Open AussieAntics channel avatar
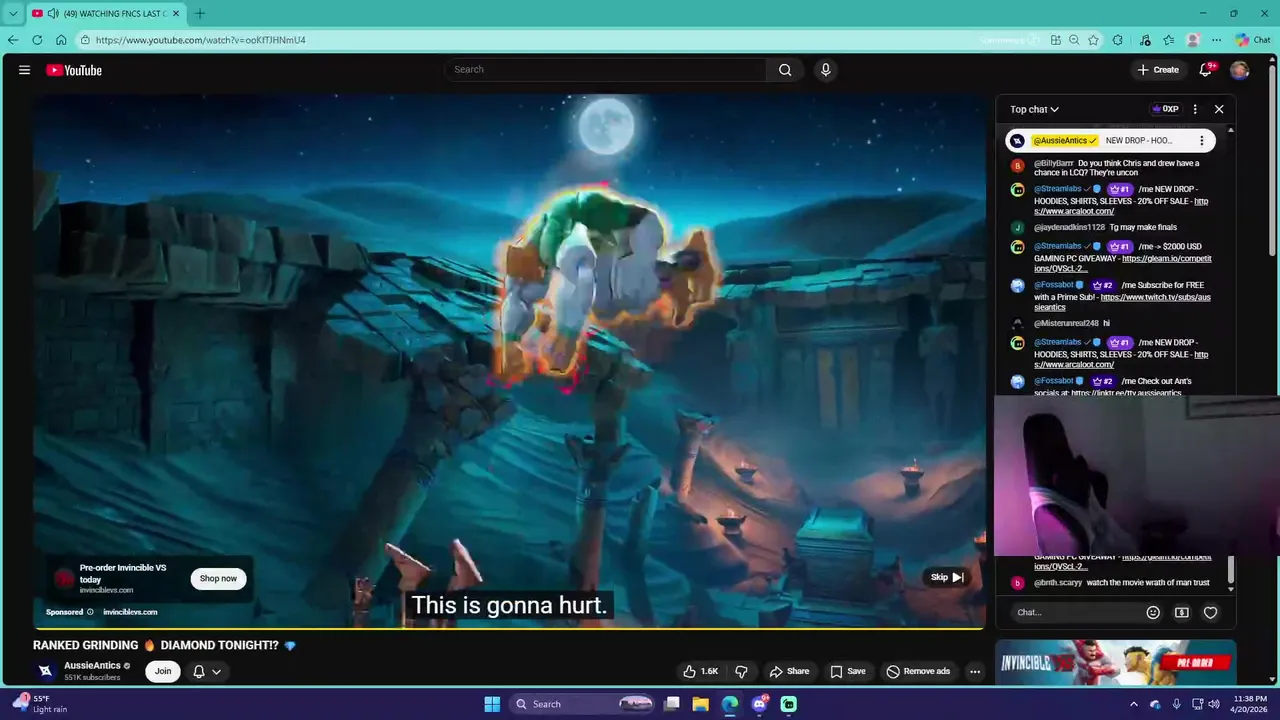Image resolution: width=1280 pixels, height=720 pixels. pyautogui.click(x=45, y=671)
